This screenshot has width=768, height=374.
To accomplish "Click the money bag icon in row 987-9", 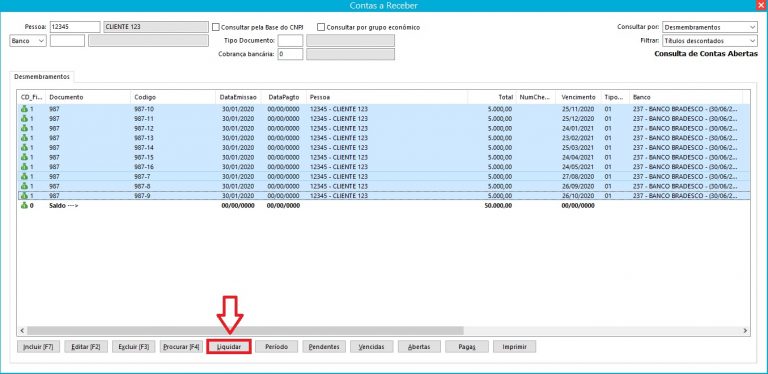I will (24, 196).
